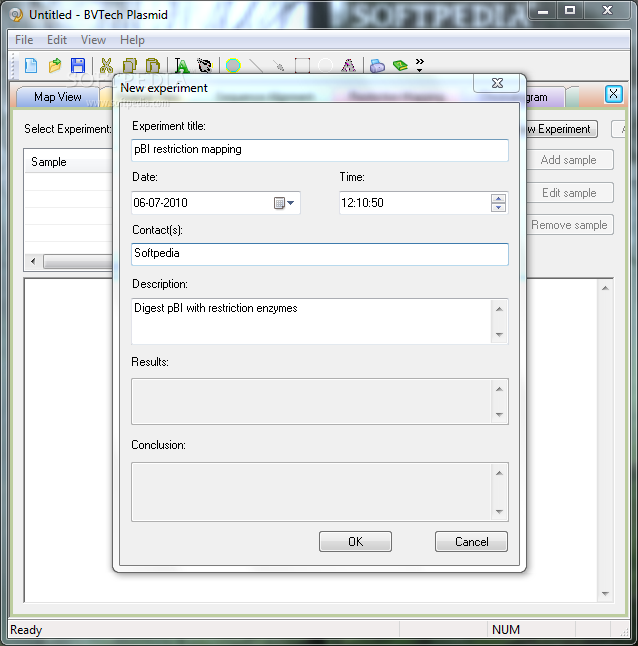The image size is (638, 646).
Task: Switch to the Map View tab
Action: [x=58, y=97]
